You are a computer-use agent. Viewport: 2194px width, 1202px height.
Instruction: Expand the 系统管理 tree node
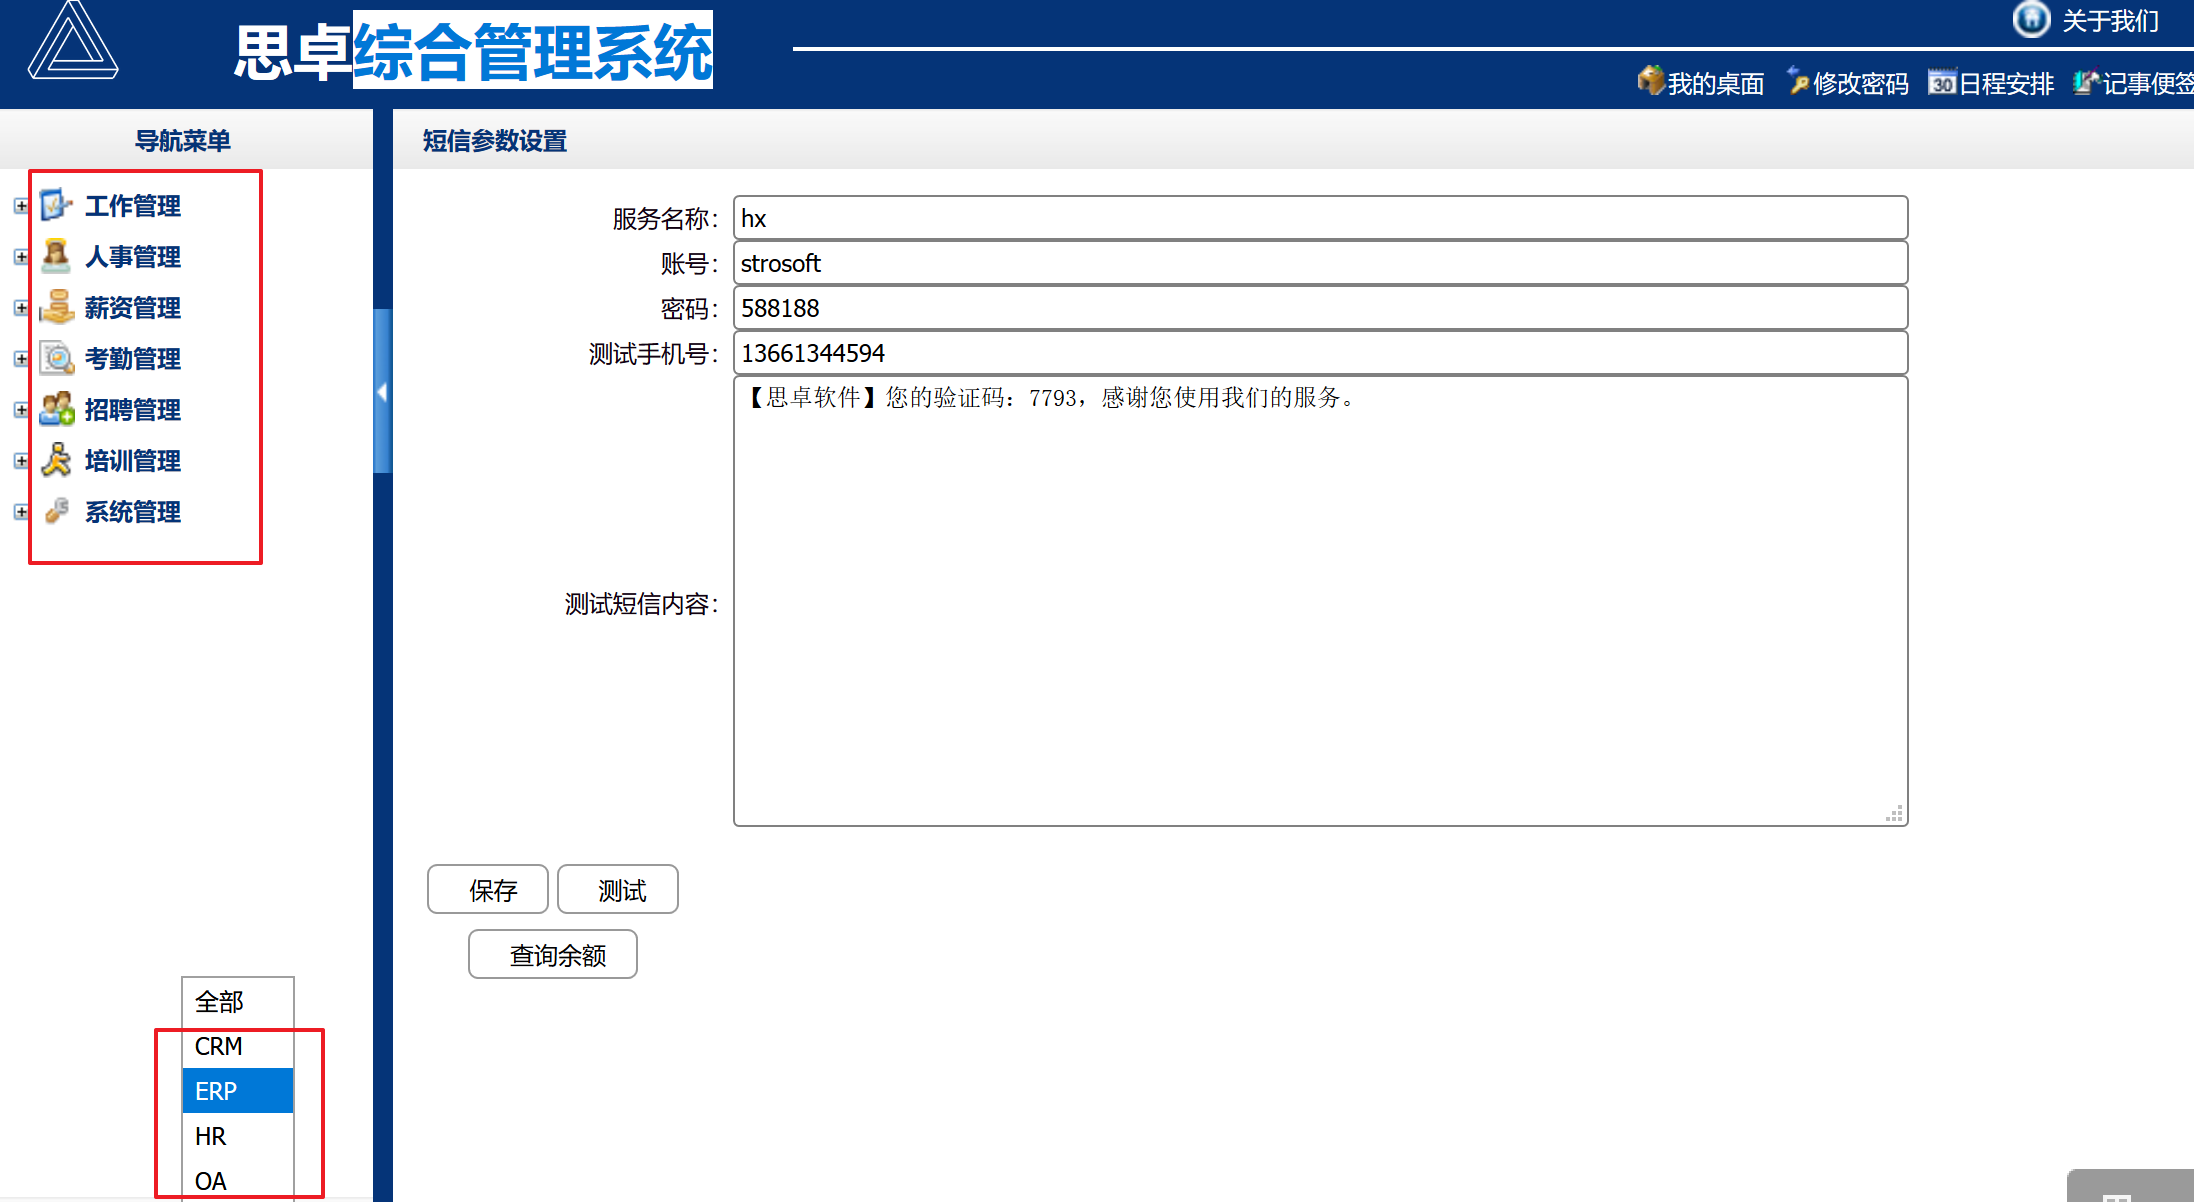pos(21,511)
